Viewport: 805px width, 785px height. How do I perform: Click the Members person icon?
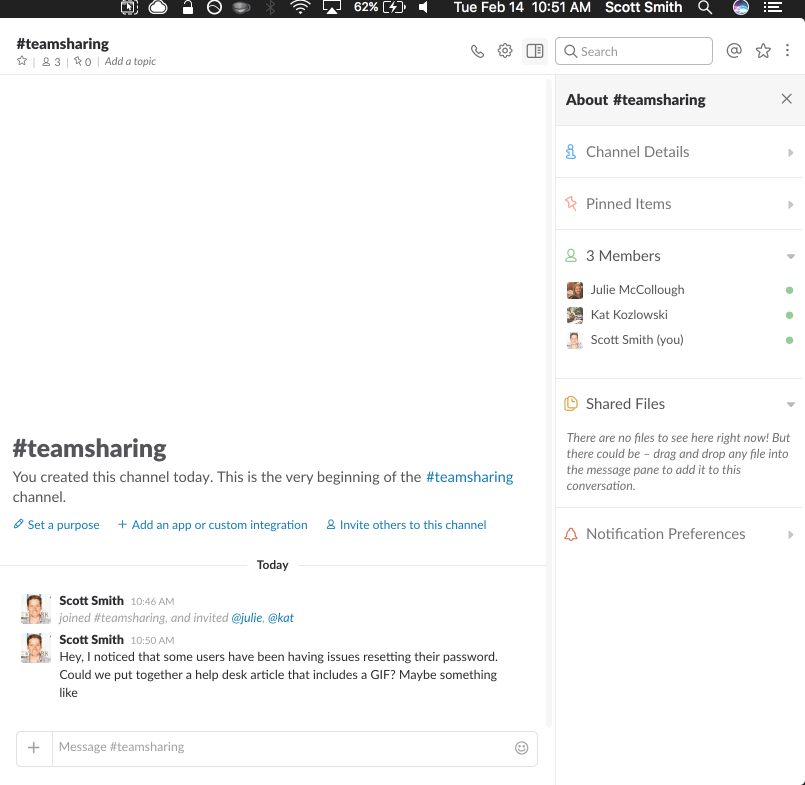[571, 256]
